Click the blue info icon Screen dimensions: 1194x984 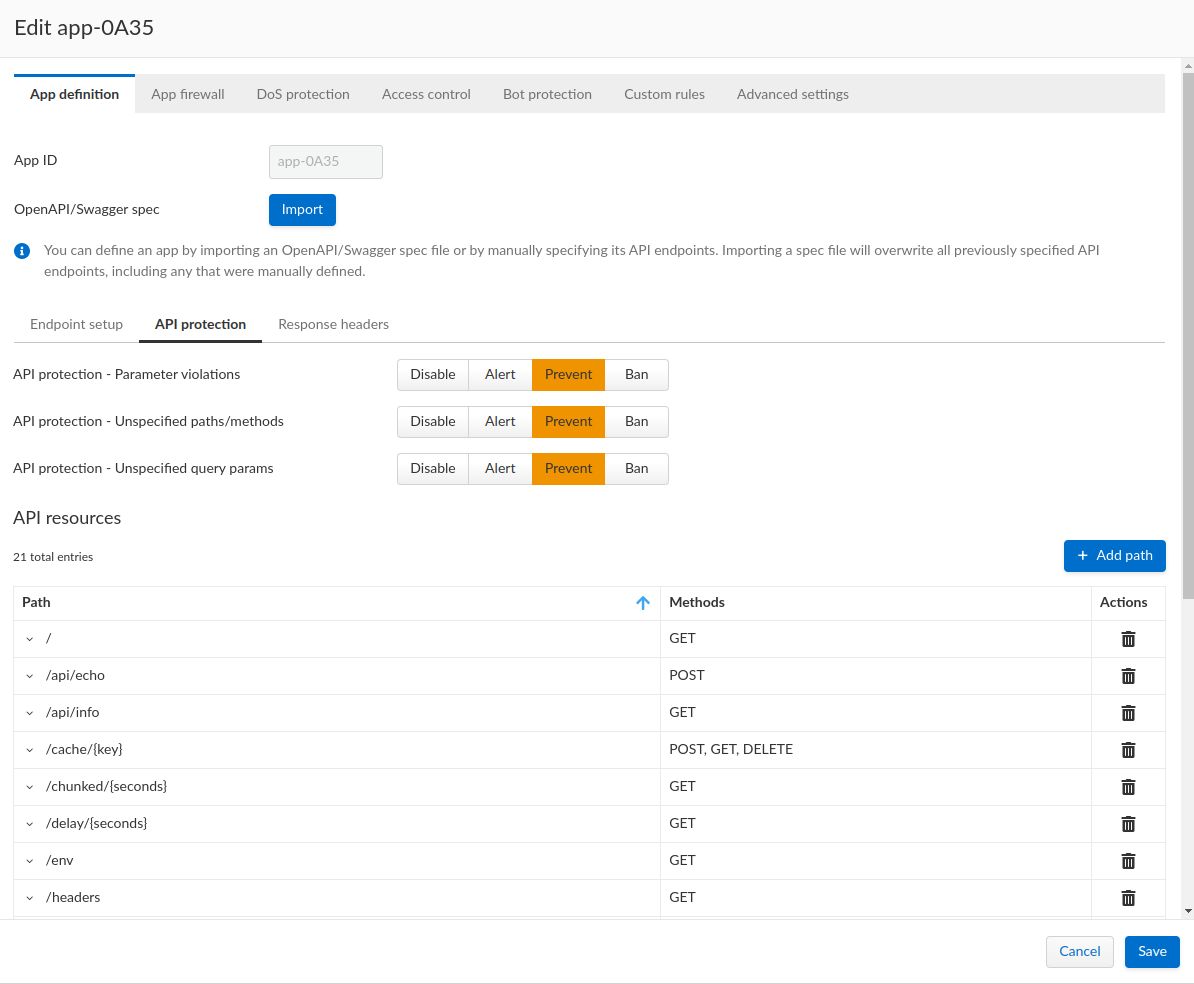[x=22, y=251]
